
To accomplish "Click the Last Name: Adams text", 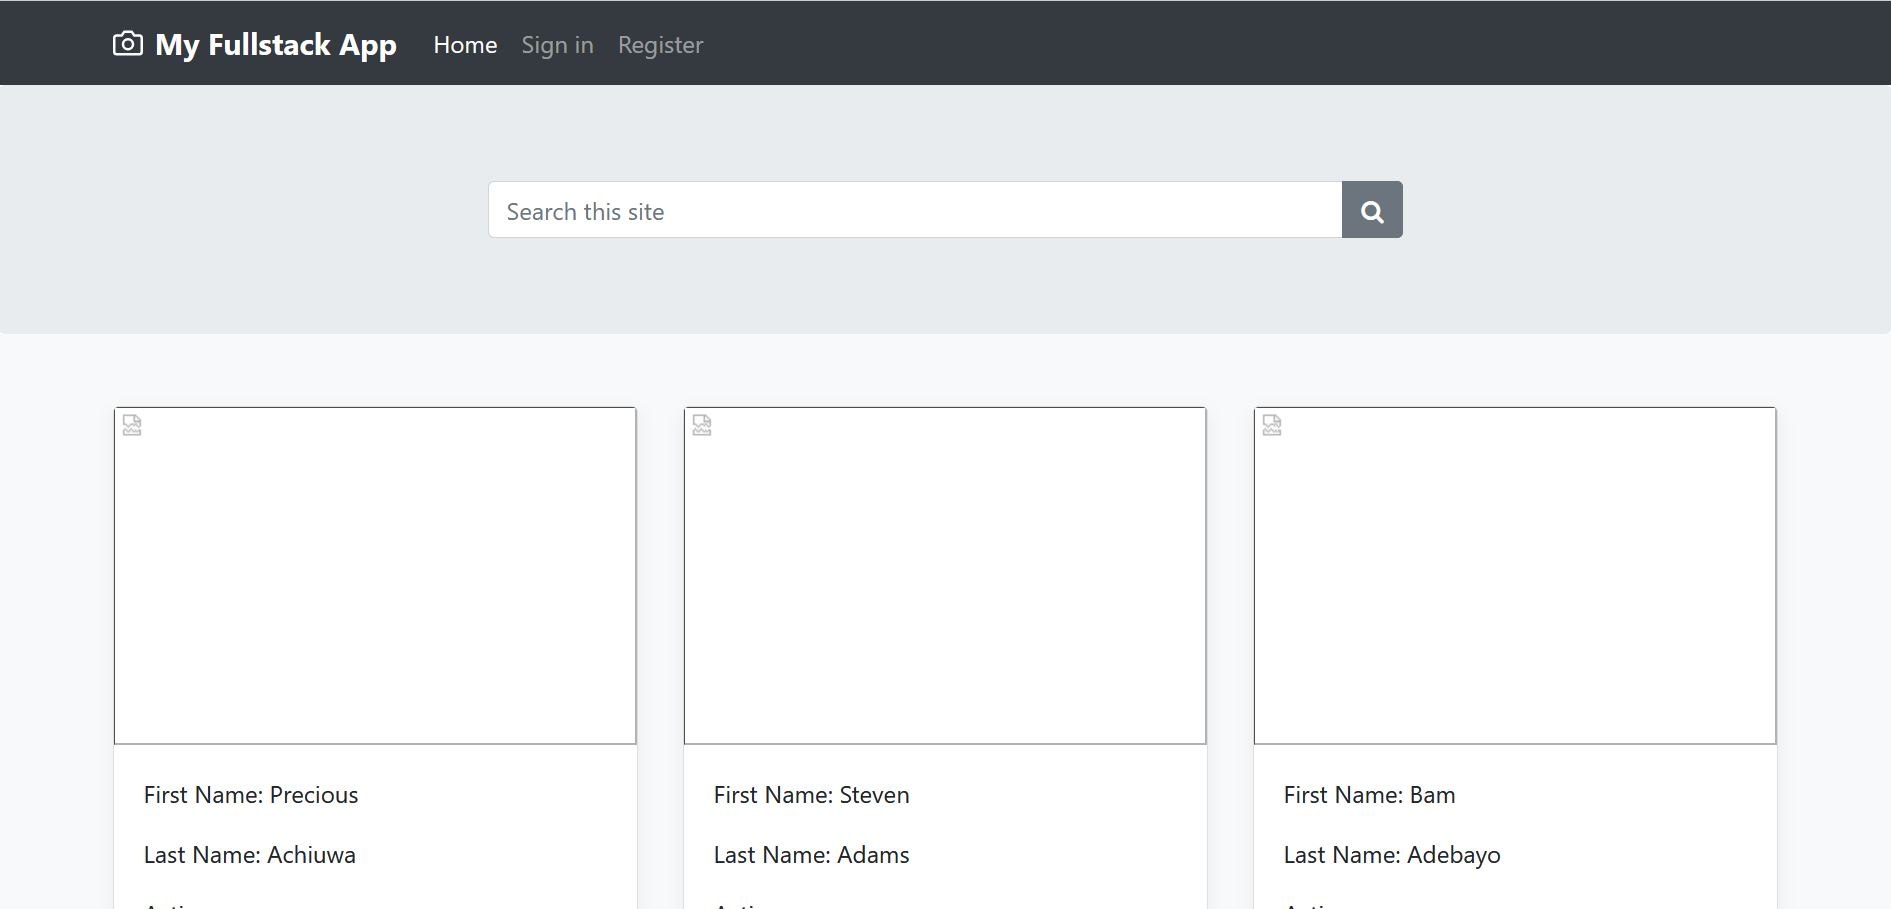I will point(811,855).
